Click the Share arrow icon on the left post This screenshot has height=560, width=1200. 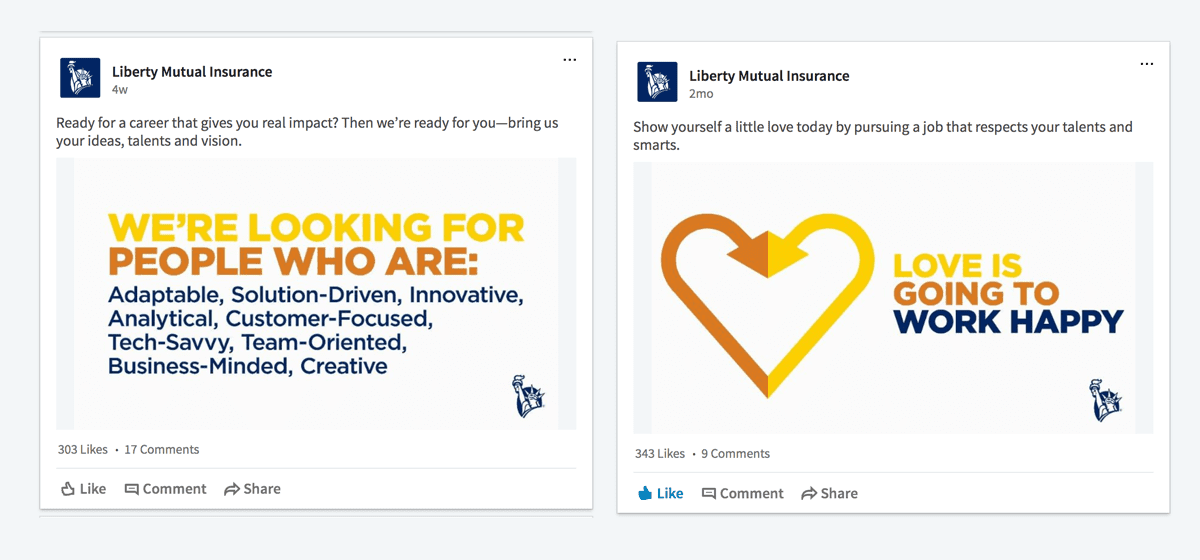tap(232, 489)
